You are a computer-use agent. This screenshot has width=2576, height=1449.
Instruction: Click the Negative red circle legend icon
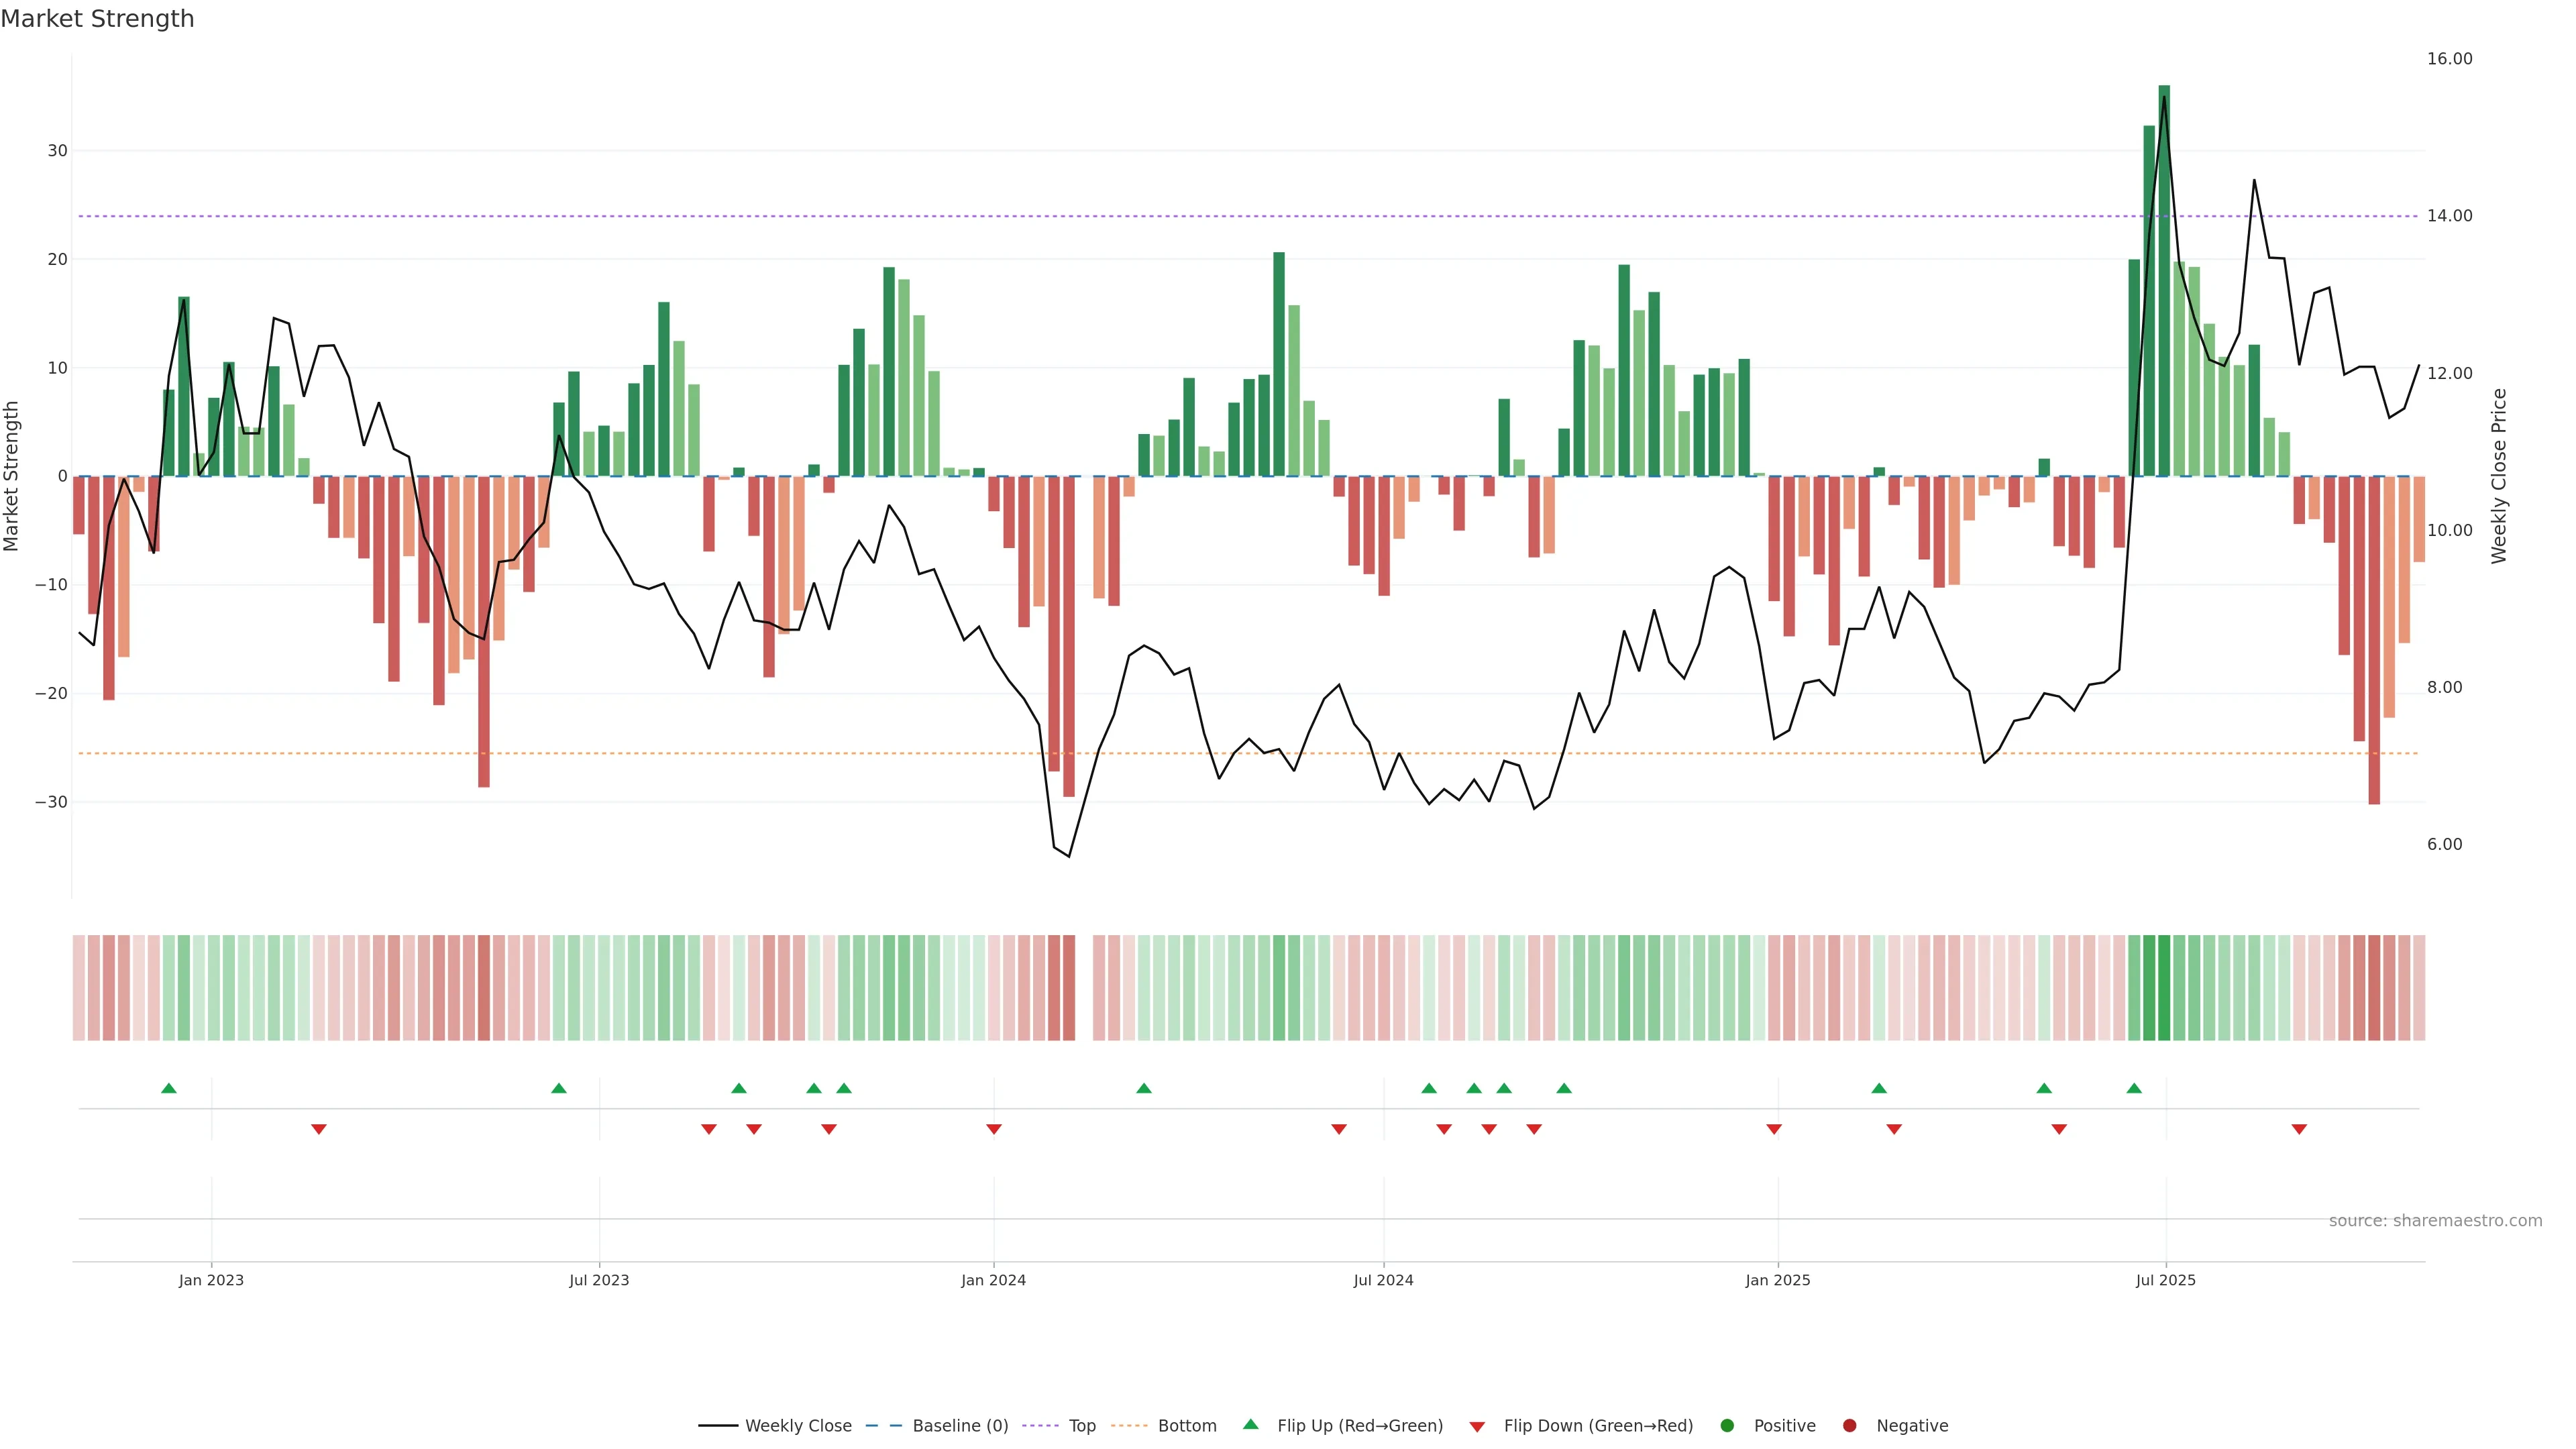(1849, 1426)
